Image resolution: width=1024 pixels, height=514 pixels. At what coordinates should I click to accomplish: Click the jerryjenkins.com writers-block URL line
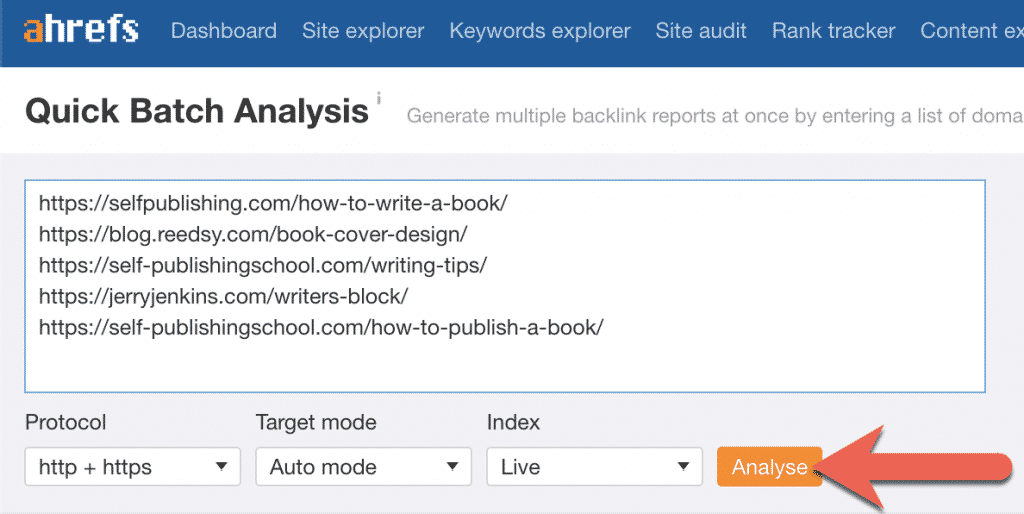[223, 297]
